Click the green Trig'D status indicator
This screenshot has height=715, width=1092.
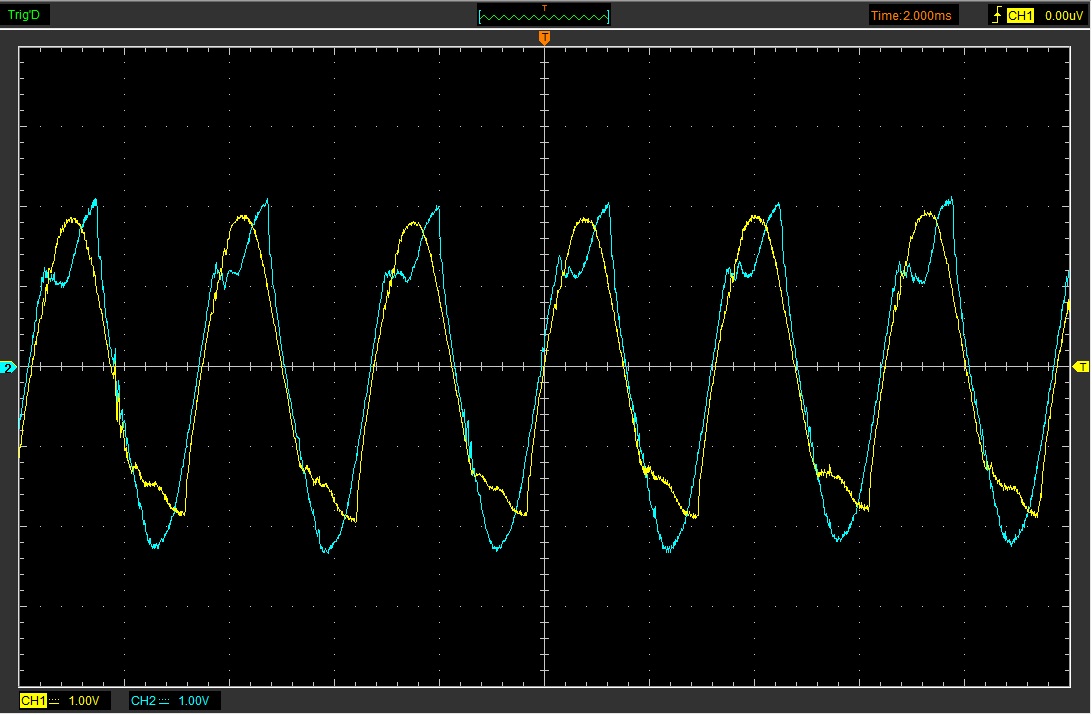[23, 15]
